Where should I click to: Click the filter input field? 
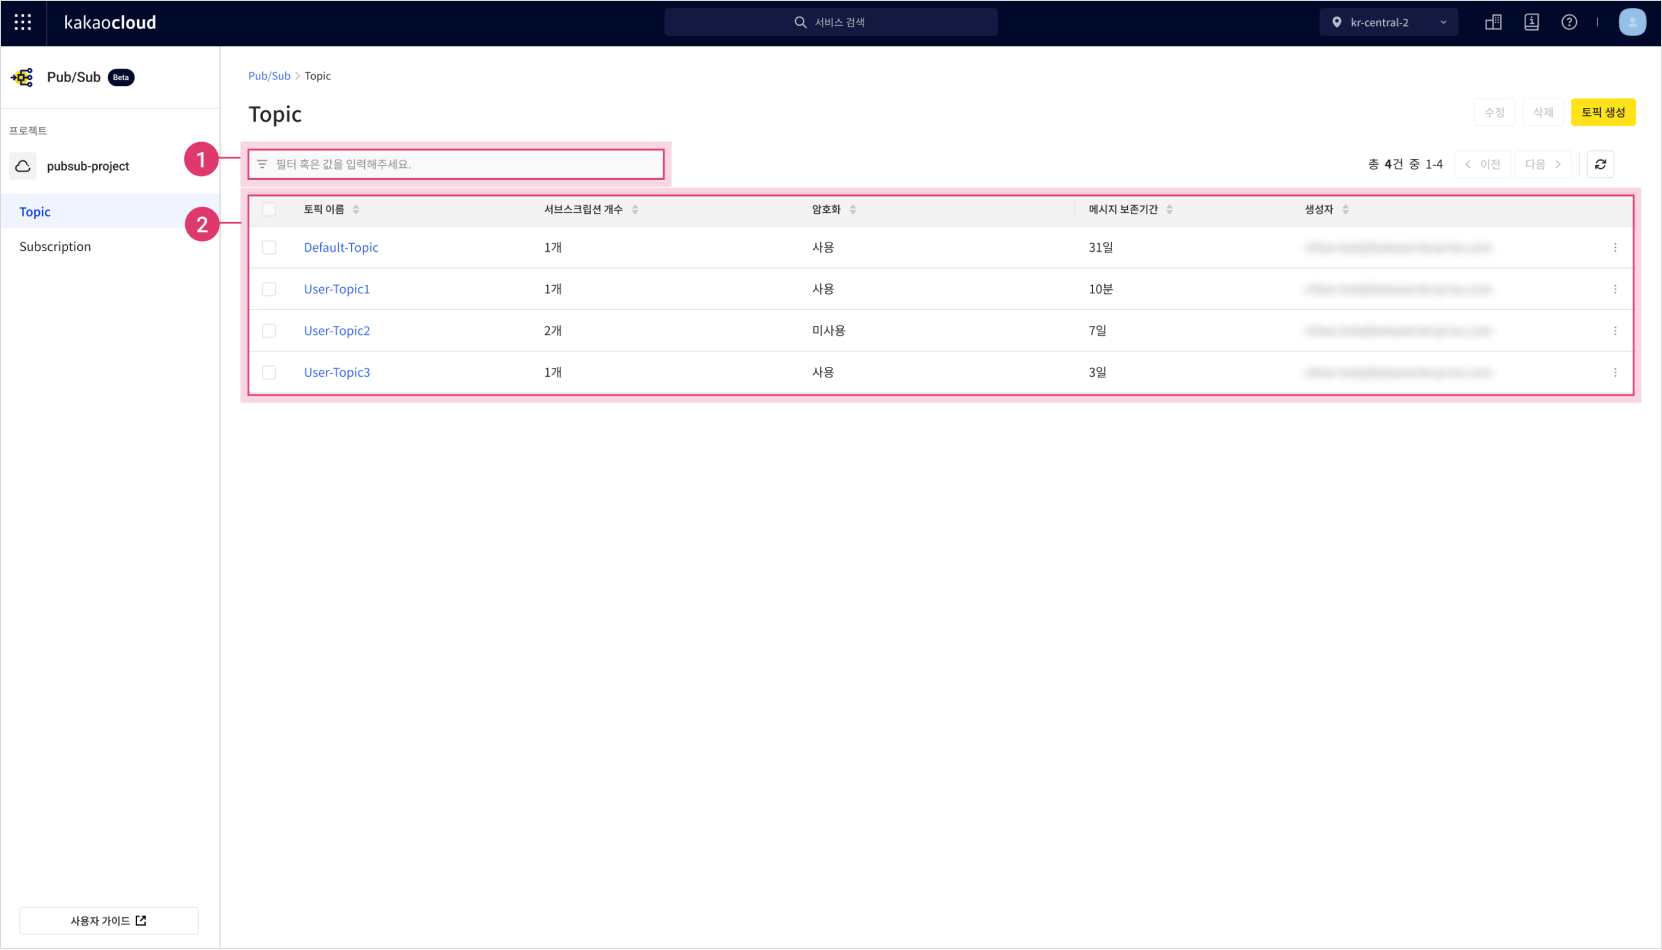pos(456,164)
